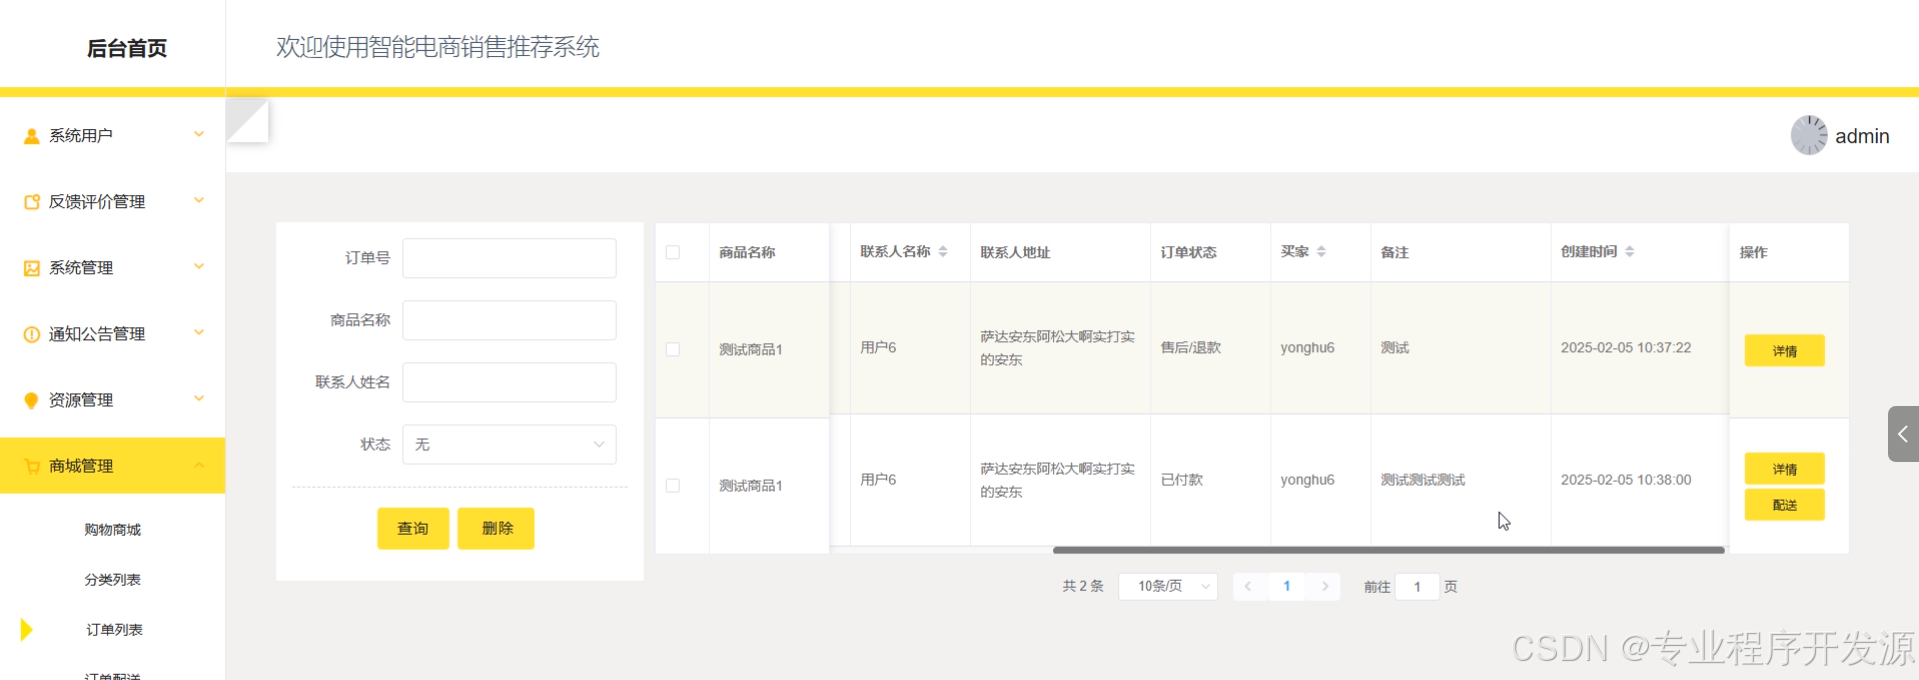Click the 反馈评价管理 sidebar icon
This screenshot has height=680, width=1919.
pyautogui.click(x=31, y=202)
